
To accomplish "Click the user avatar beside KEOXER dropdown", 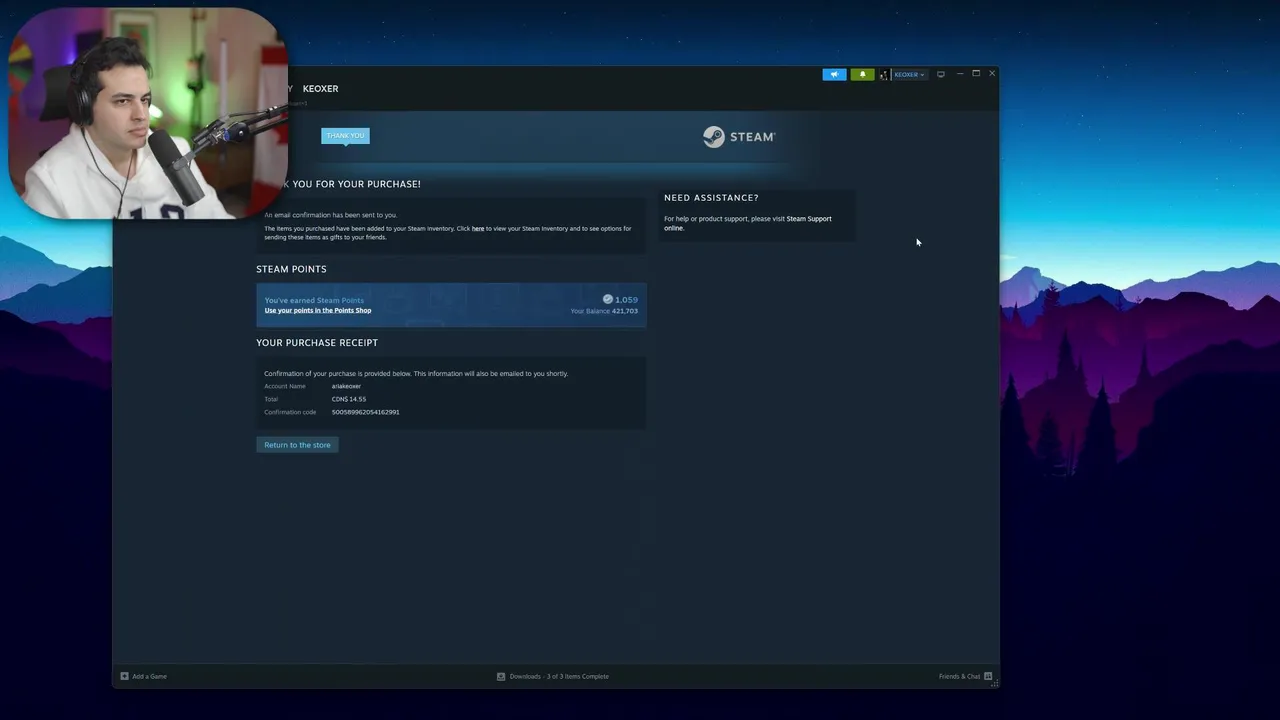I will [x=883, y=74].
